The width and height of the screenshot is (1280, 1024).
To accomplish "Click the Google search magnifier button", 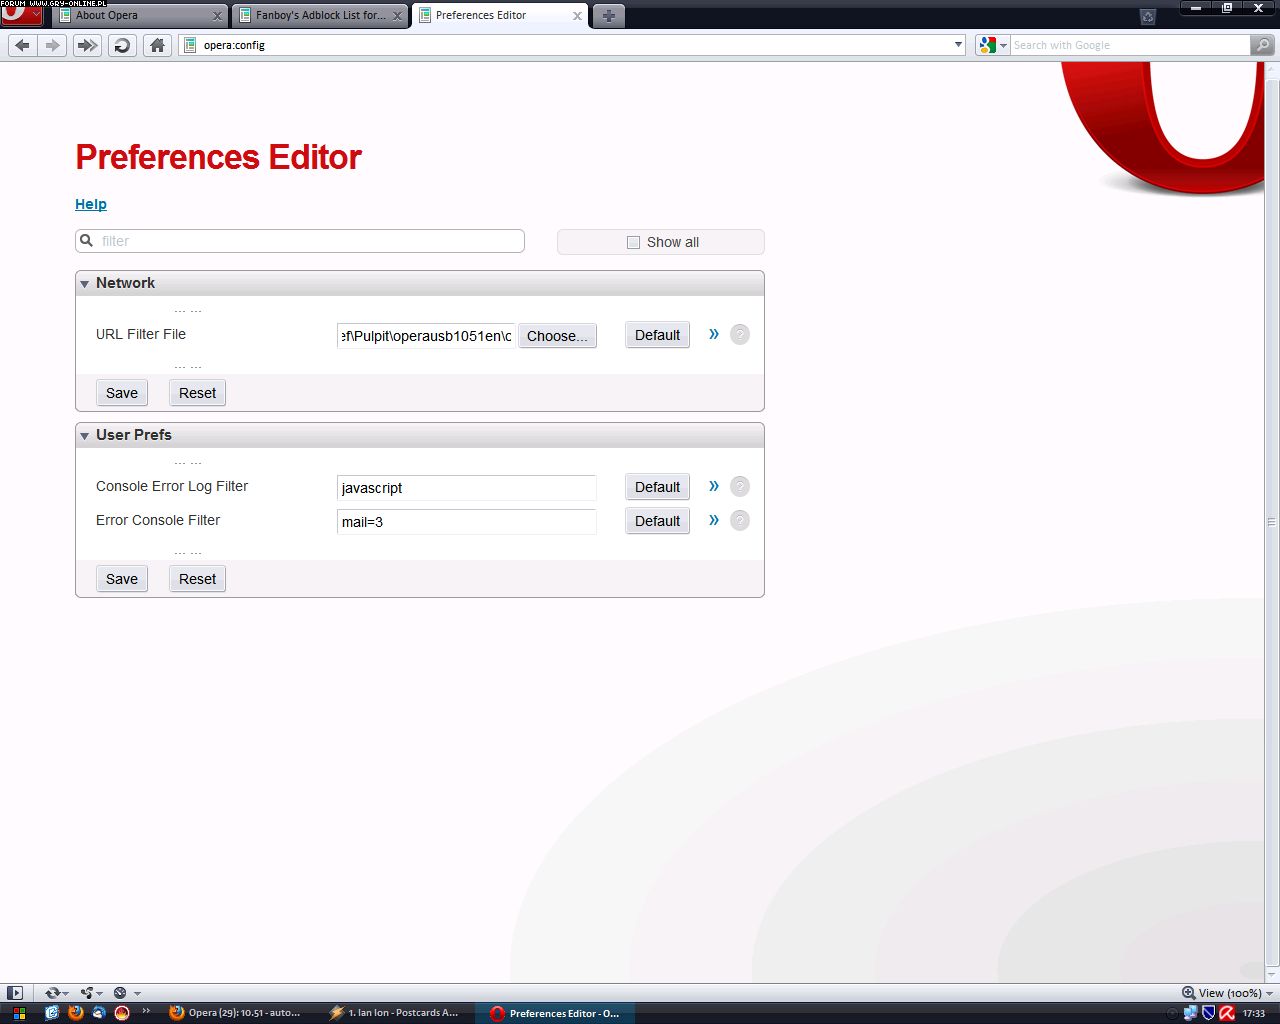I will coord(1263,45).
